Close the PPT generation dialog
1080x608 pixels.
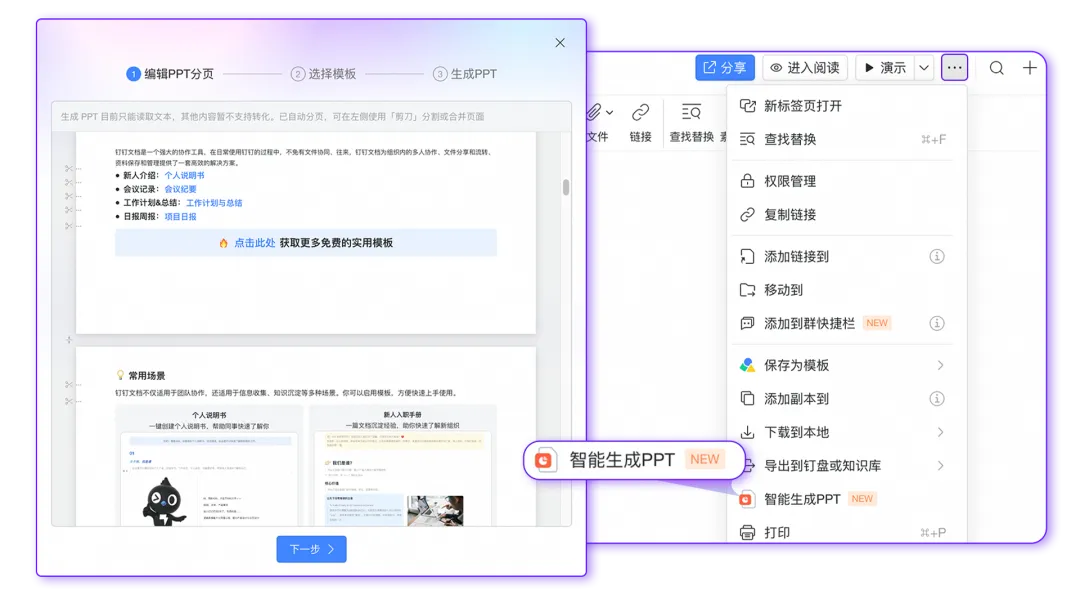[560, 43]
